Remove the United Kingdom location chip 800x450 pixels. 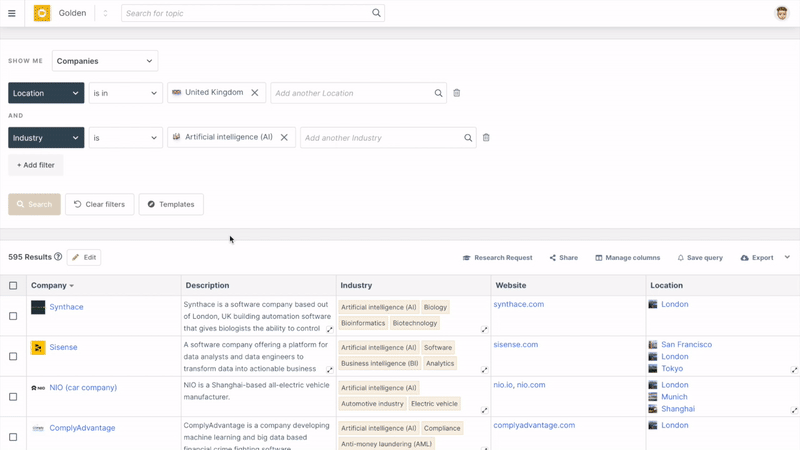[255, 93]
